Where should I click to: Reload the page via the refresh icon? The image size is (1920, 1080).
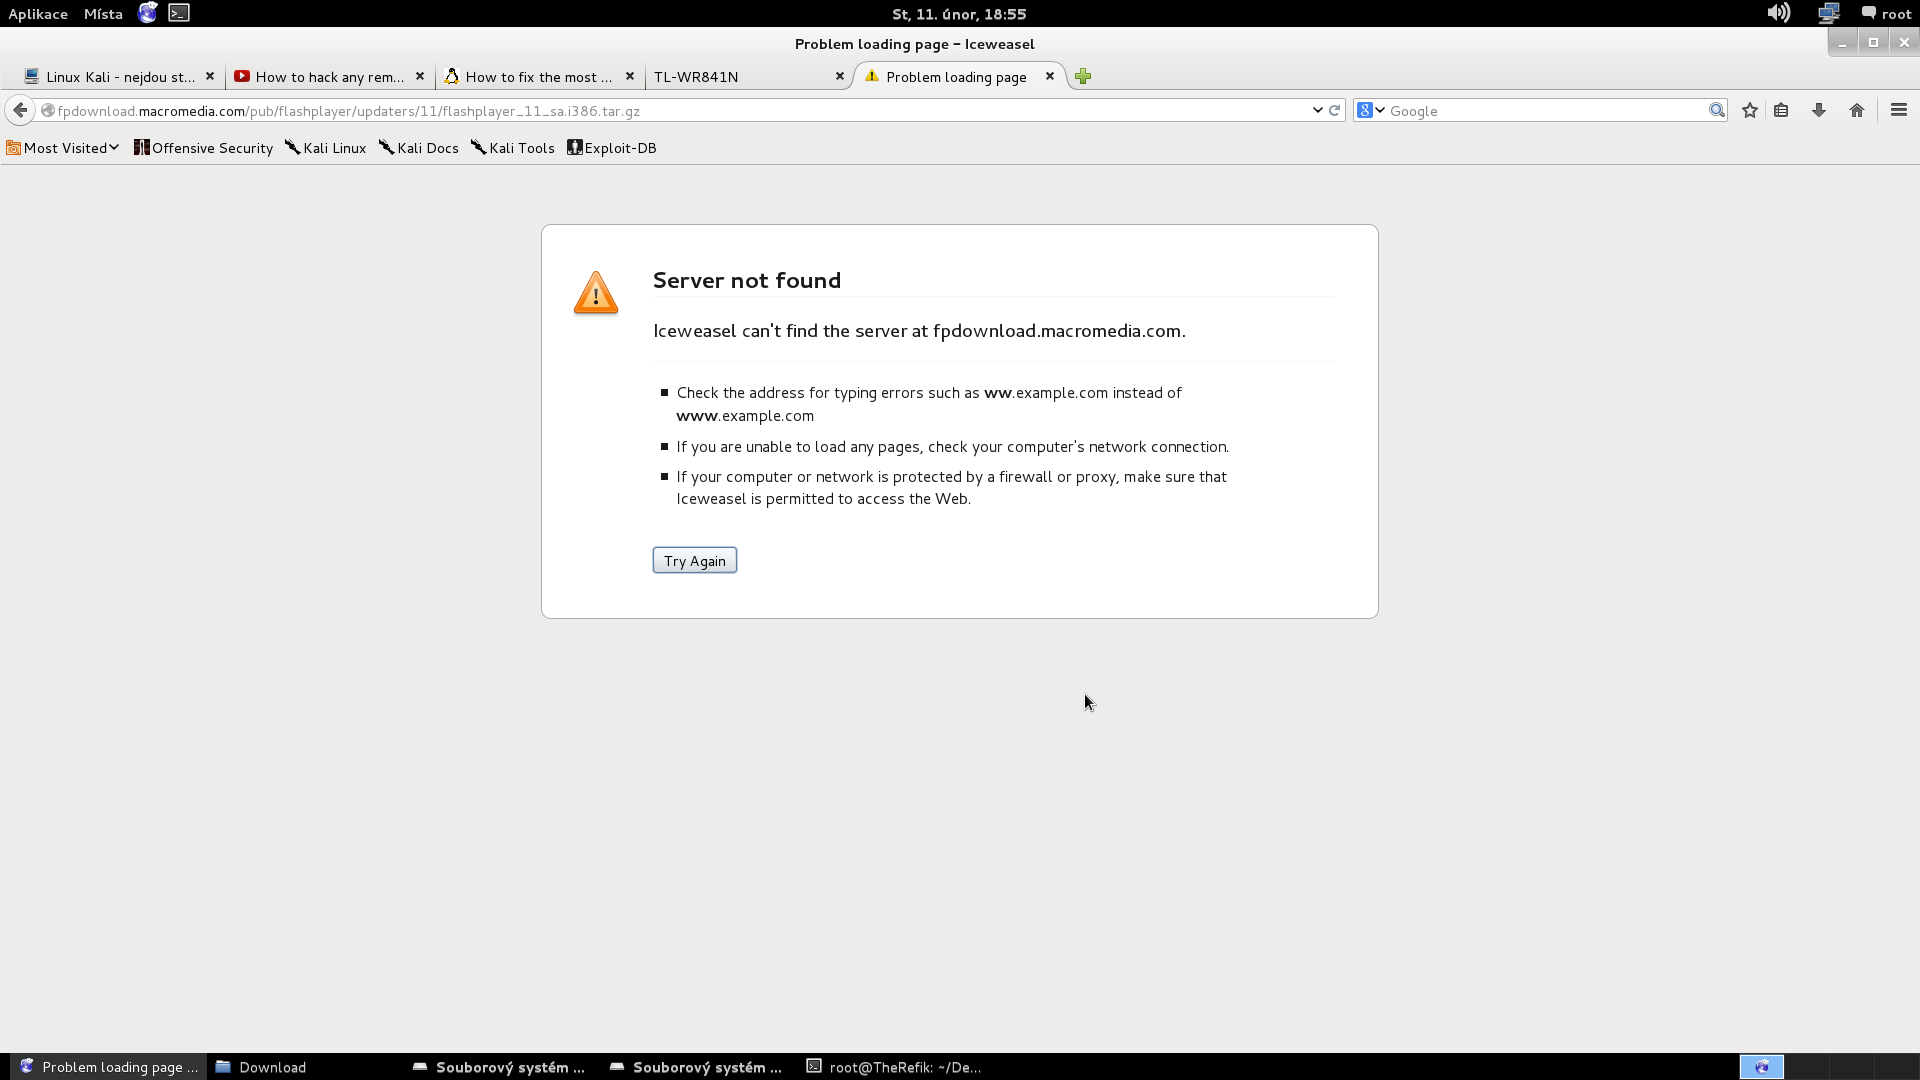pos(1334,110)
